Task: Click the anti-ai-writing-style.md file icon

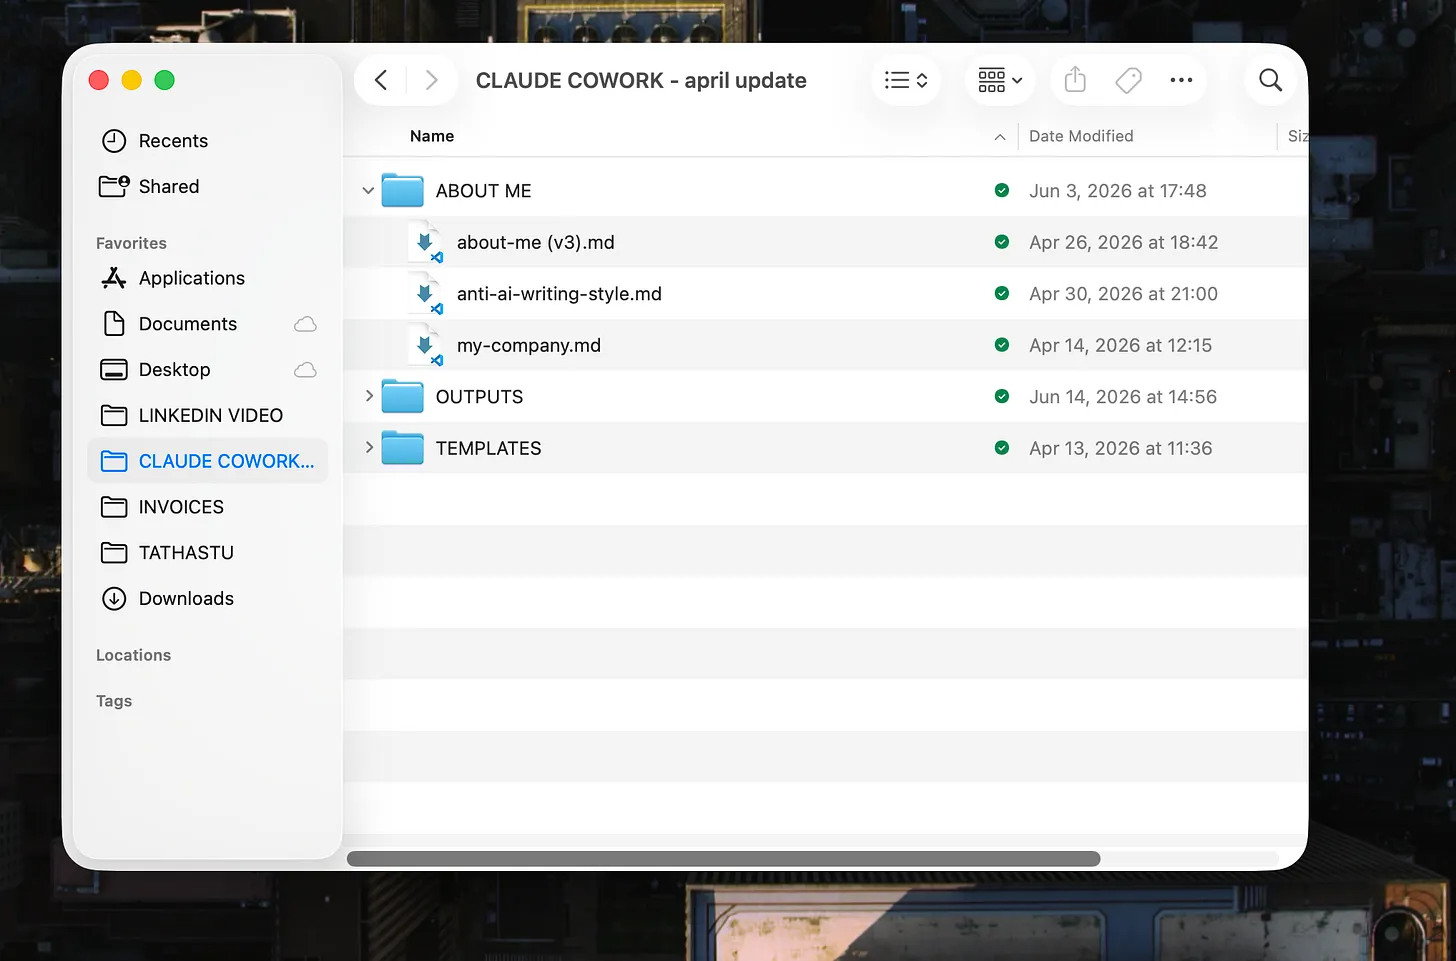Action: (426, 293)
